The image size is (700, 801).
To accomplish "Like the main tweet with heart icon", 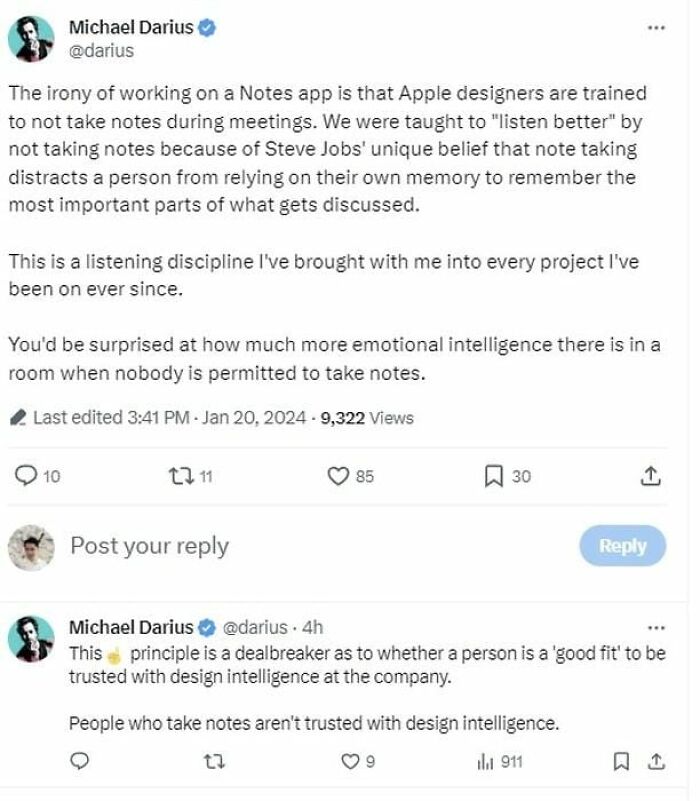I will [339, 476].
